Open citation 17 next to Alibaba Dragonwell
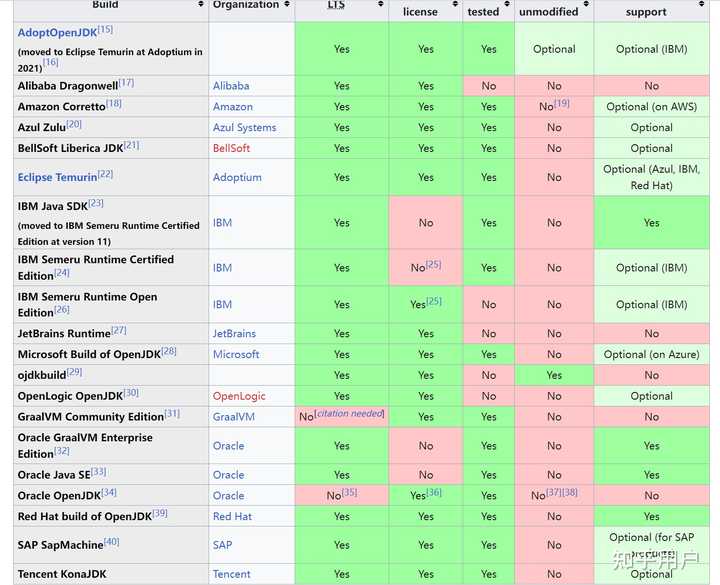Viewport: 720px width, 585px height. 126,83
